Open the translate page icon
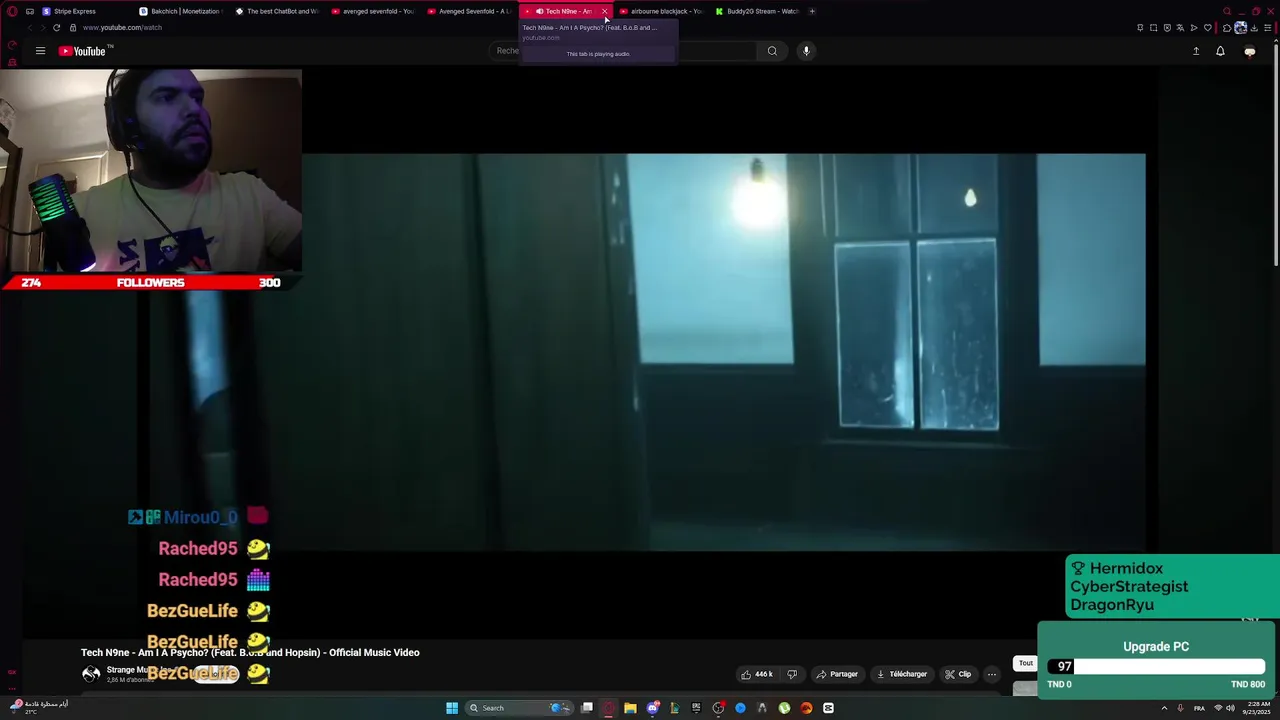The width and height of the screenshot is (1280, 720). (1180, 28)
